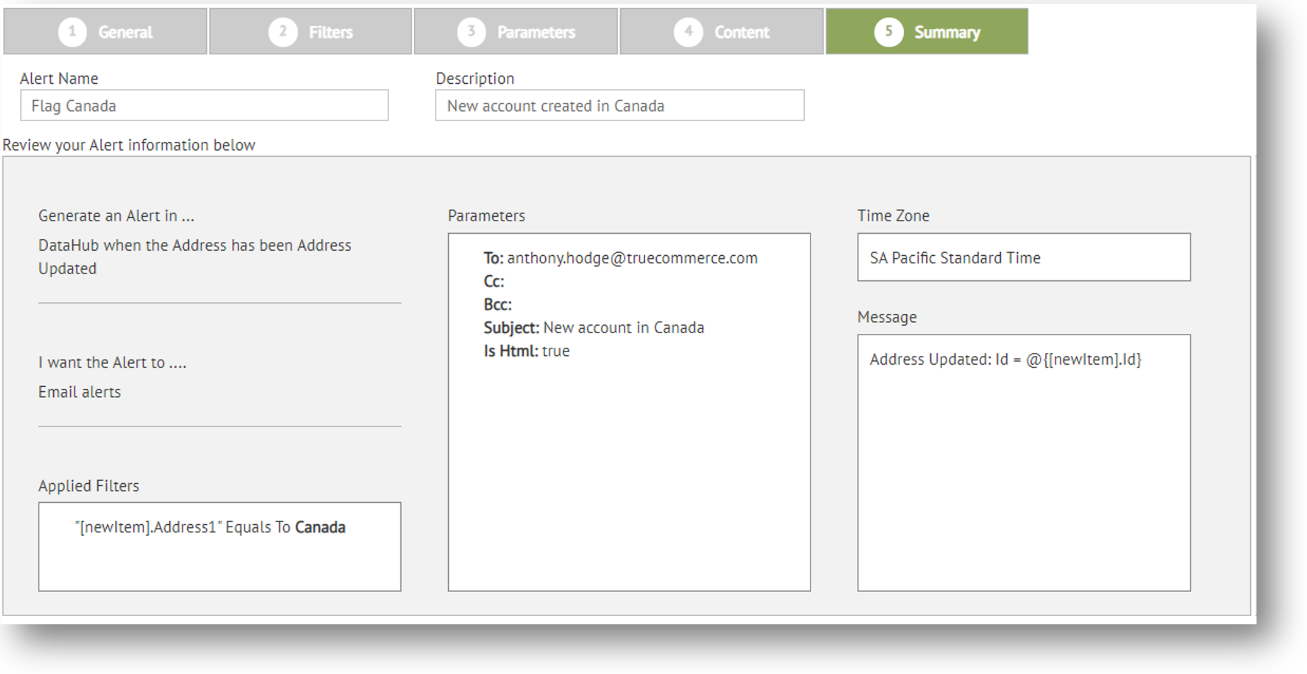Screen dimensions: 1307x674
Task: Click the Applied Filters box with Canada filter
Action: [x=219, y=546]
